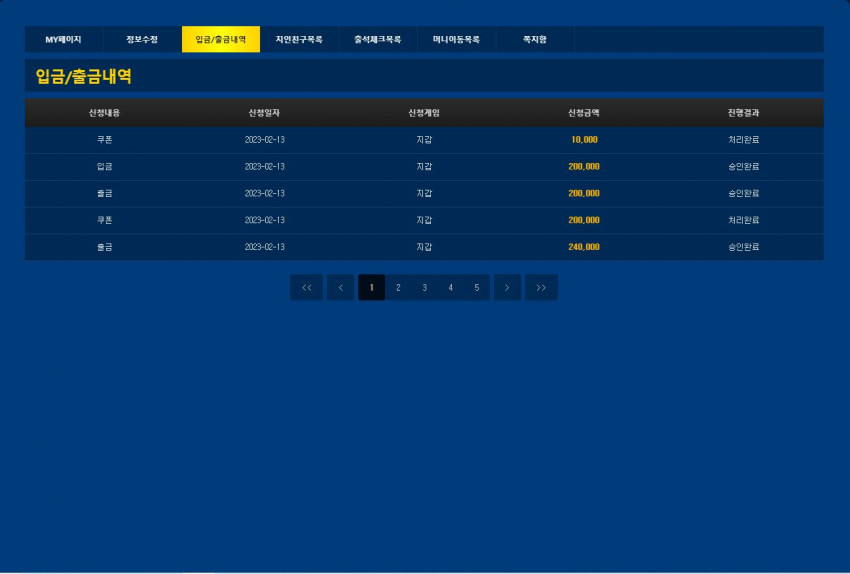This screenshot has width=850, height=574.
Task: Go to pagination page 2
Action: coord(398,288)
